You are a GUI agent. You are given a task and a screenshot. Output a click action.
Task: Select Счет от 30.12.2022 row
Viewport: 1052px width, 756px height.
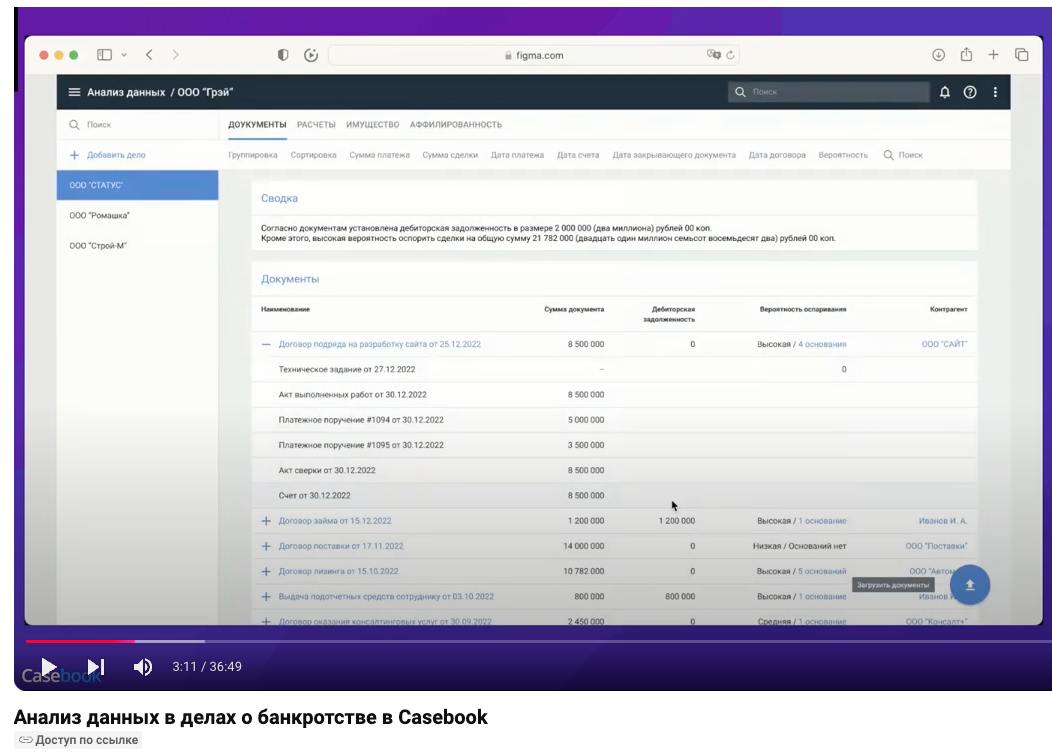coord(614,496)
